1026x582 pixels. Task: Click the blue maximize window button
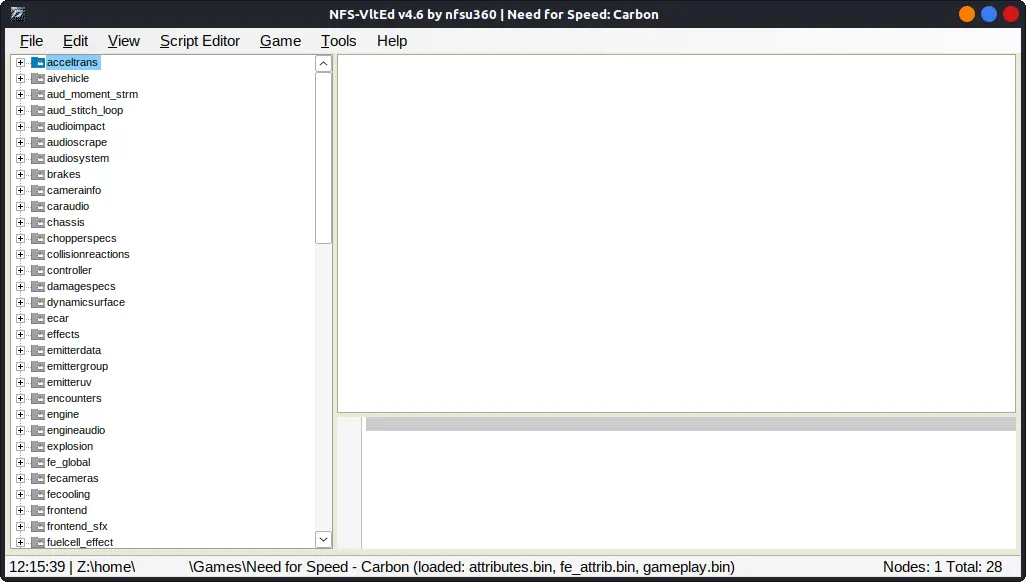(x=989, y=14)
